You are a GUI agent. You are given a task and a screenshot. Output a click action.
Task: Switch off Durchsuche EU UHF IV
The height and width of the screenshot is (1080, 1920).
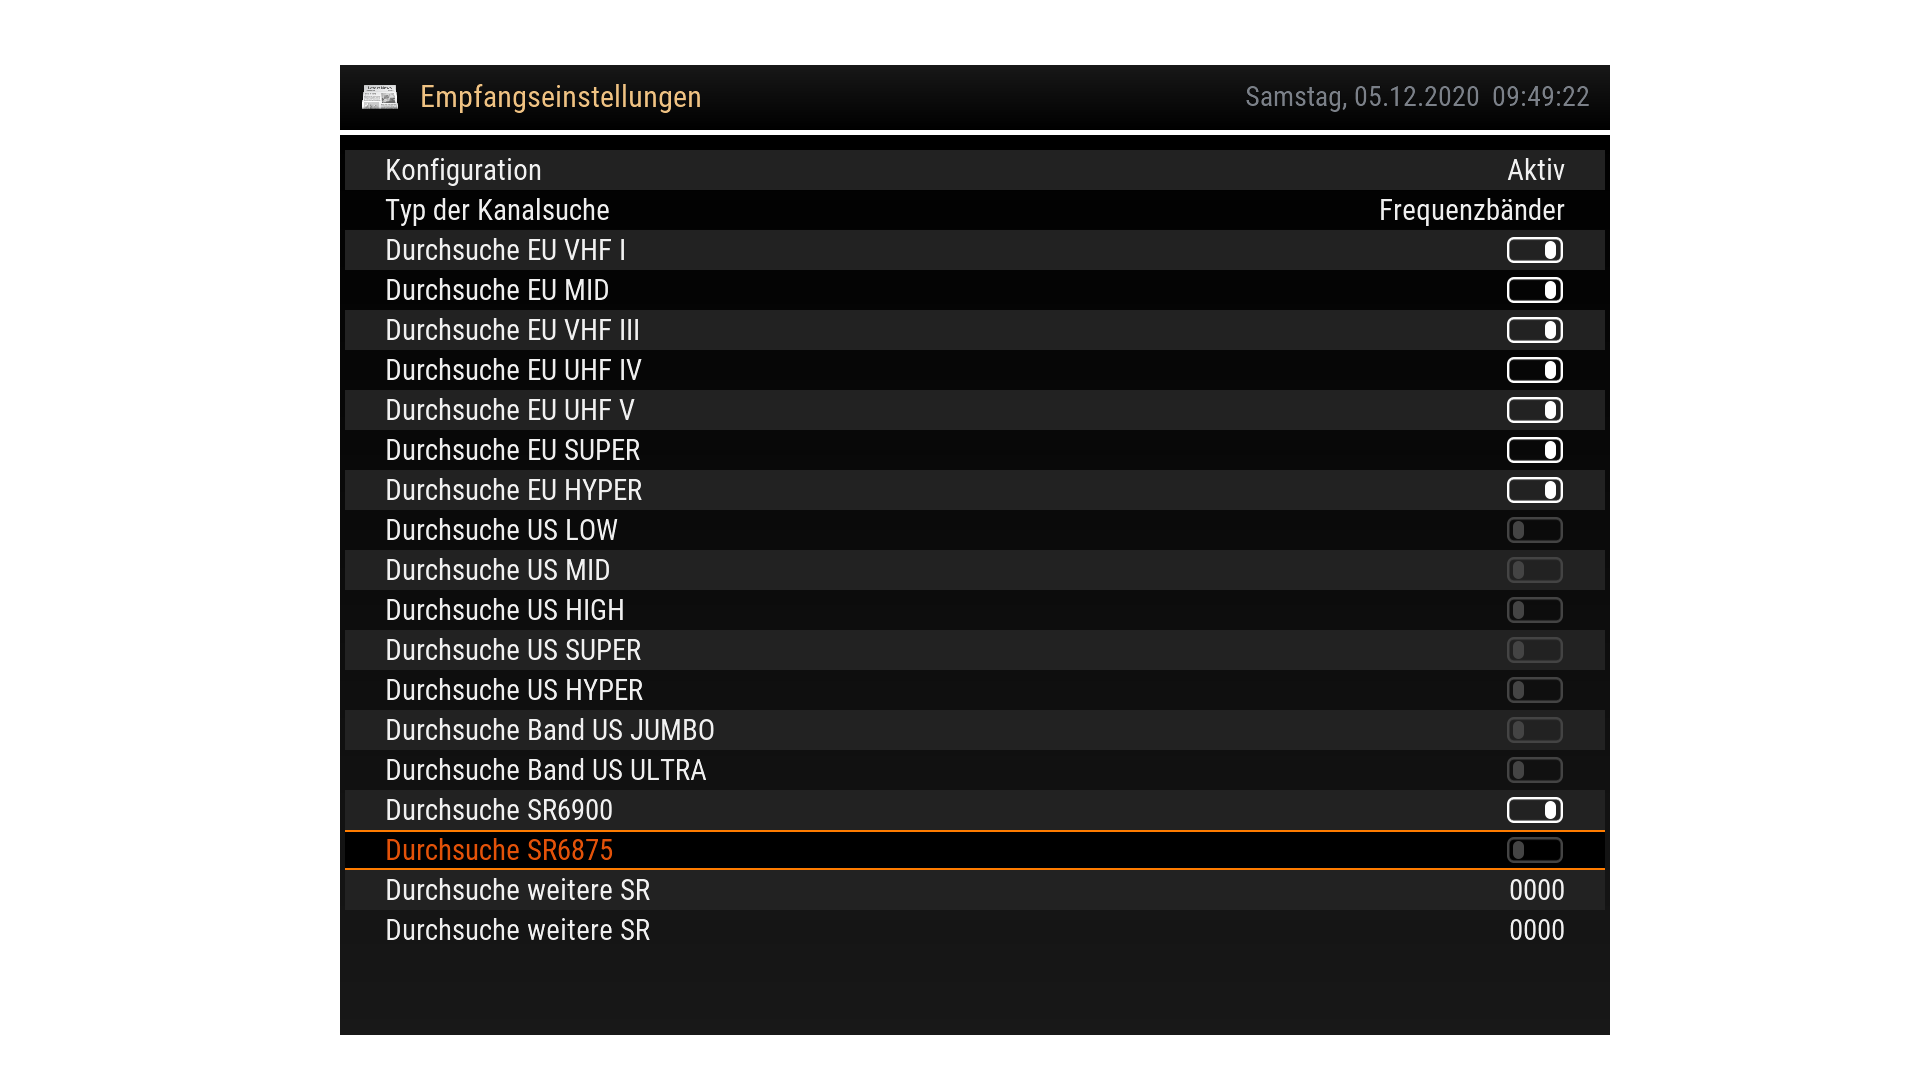point(1534,370)
